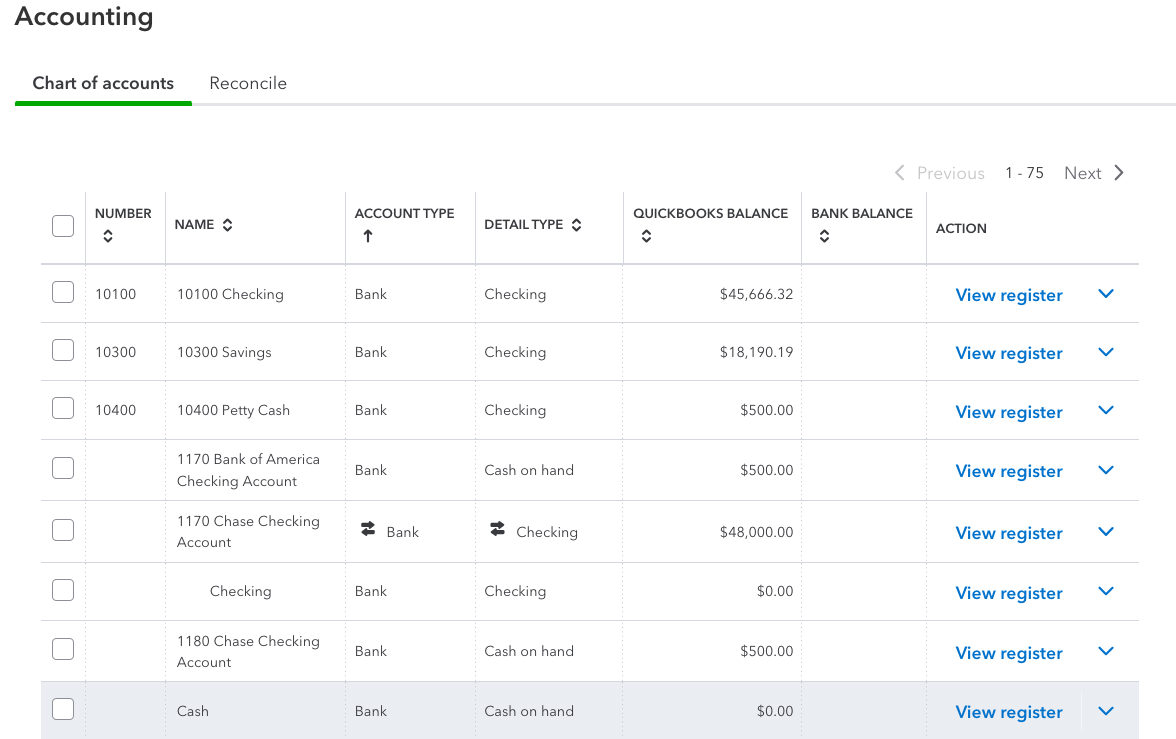
Task: Sort by Detail Type column icon
Action: [x=577, y=225]
